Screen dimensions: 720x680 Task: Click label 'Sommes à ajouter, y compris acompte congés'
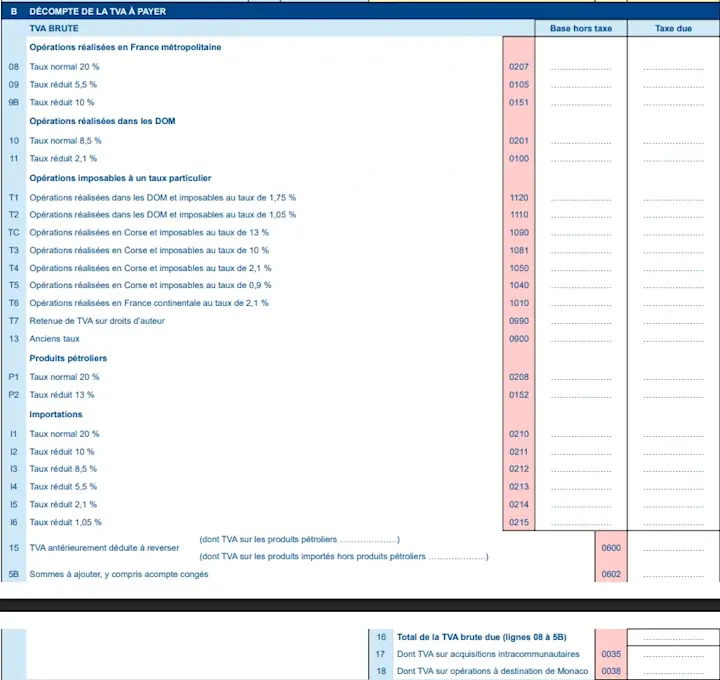click(x=119, y=574)
